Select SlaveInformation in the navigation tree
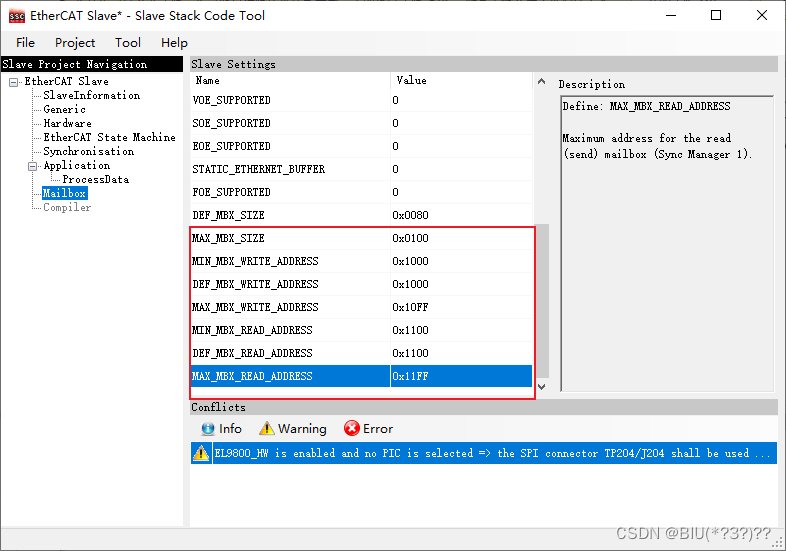786x551 pixels. (x=92, y=95)
